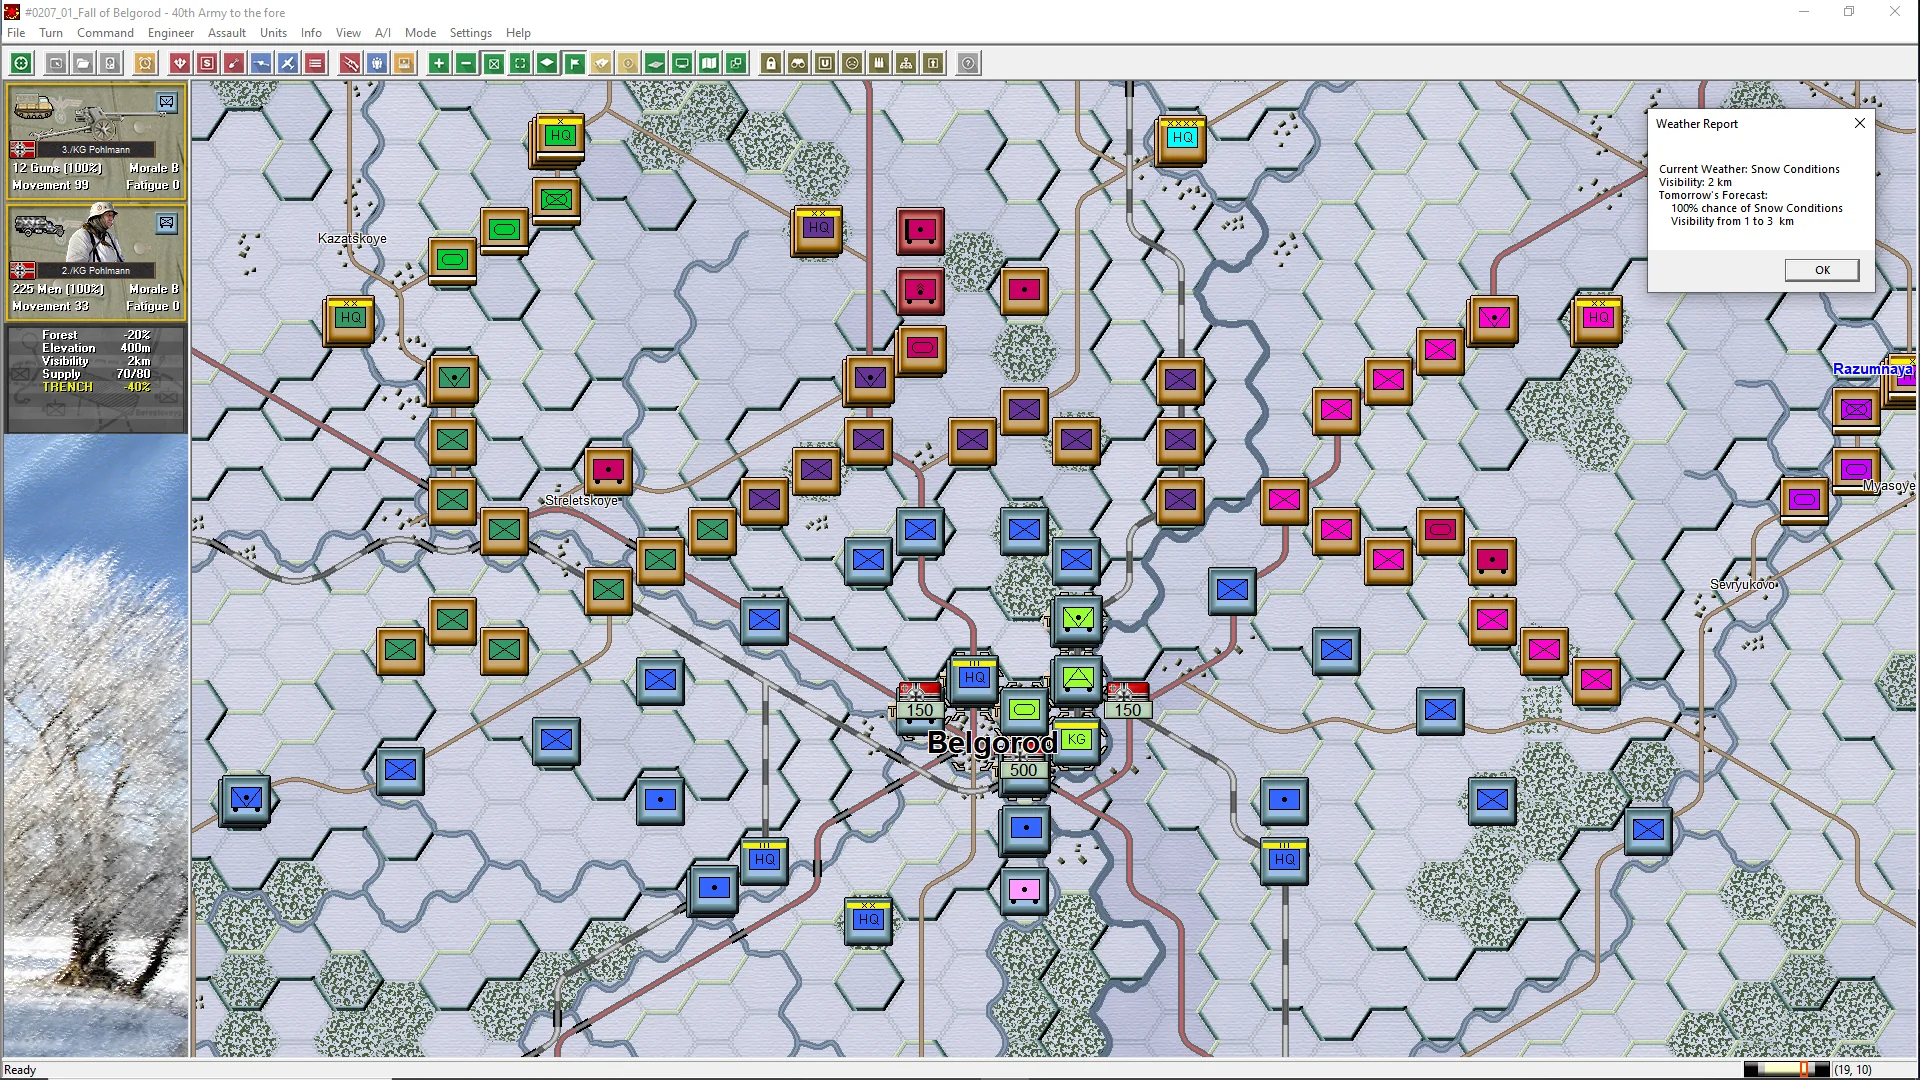Click the organization chart toolbar icon

(906, 64)
